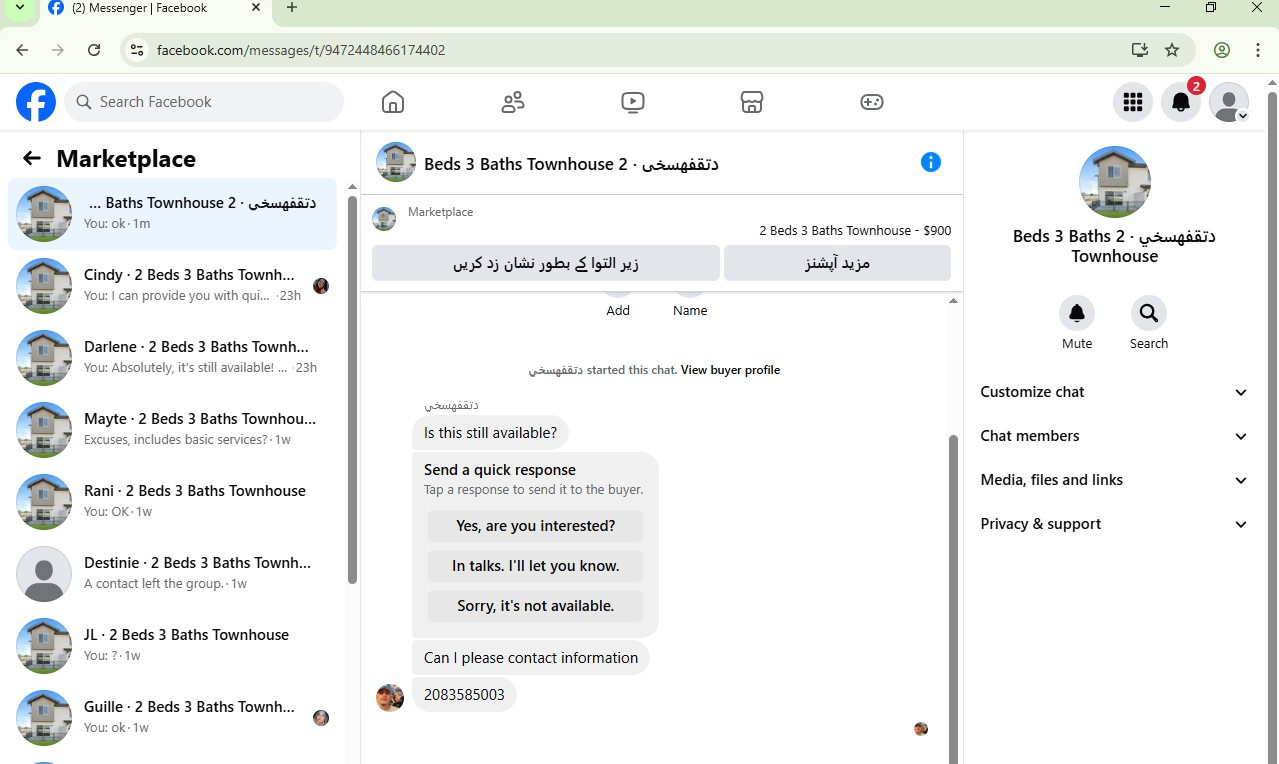The width and height of the screenshot is (1279, 764).
Task: Click the conversation list scrollbar
Action: point(352,390)
